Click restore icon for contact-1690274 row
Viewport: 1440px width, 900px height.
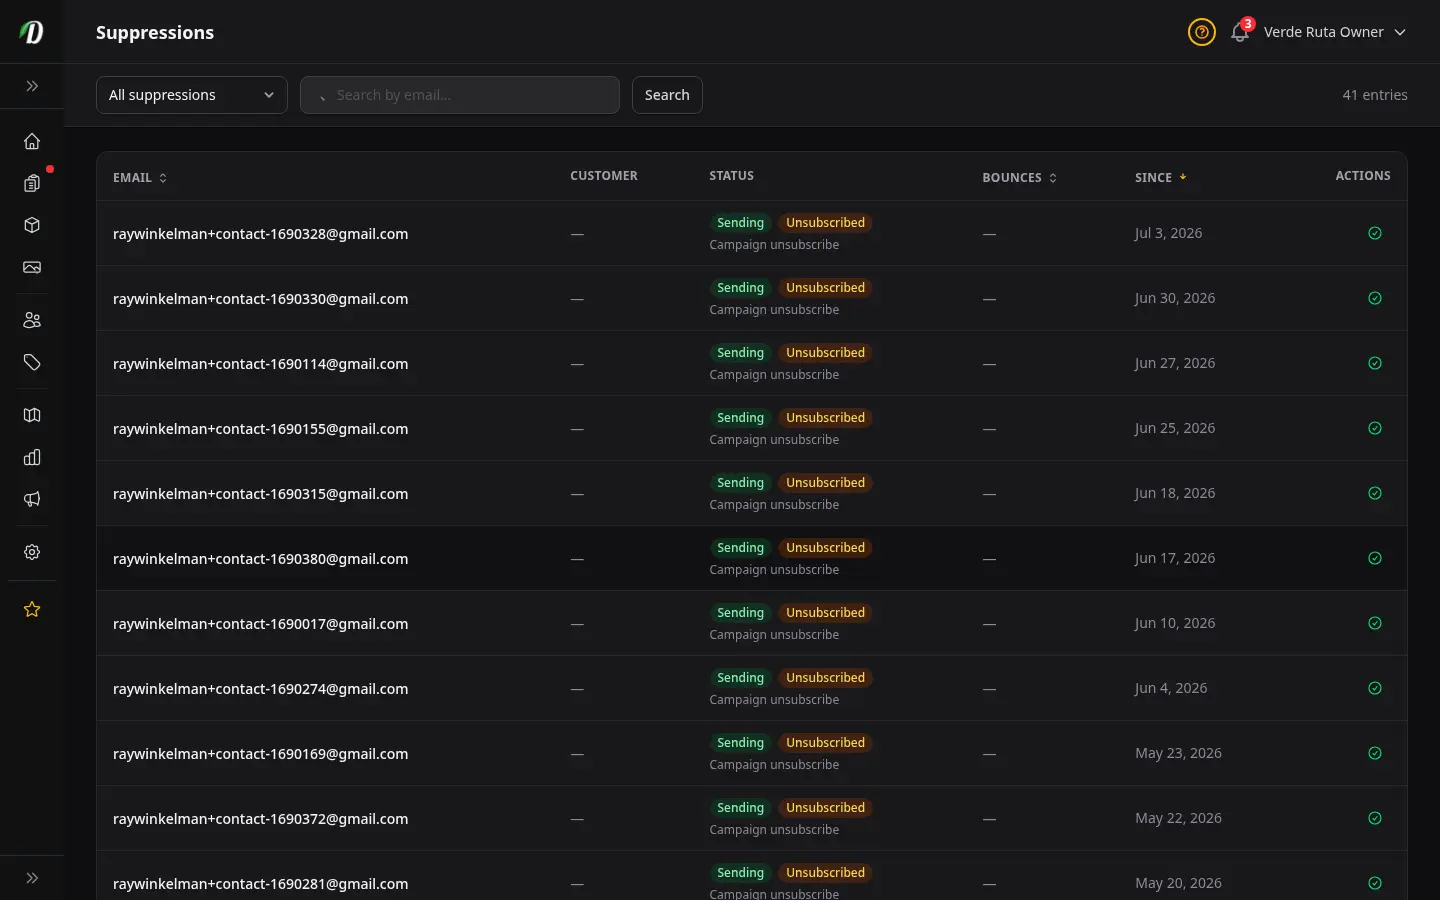pos(1375,688)
